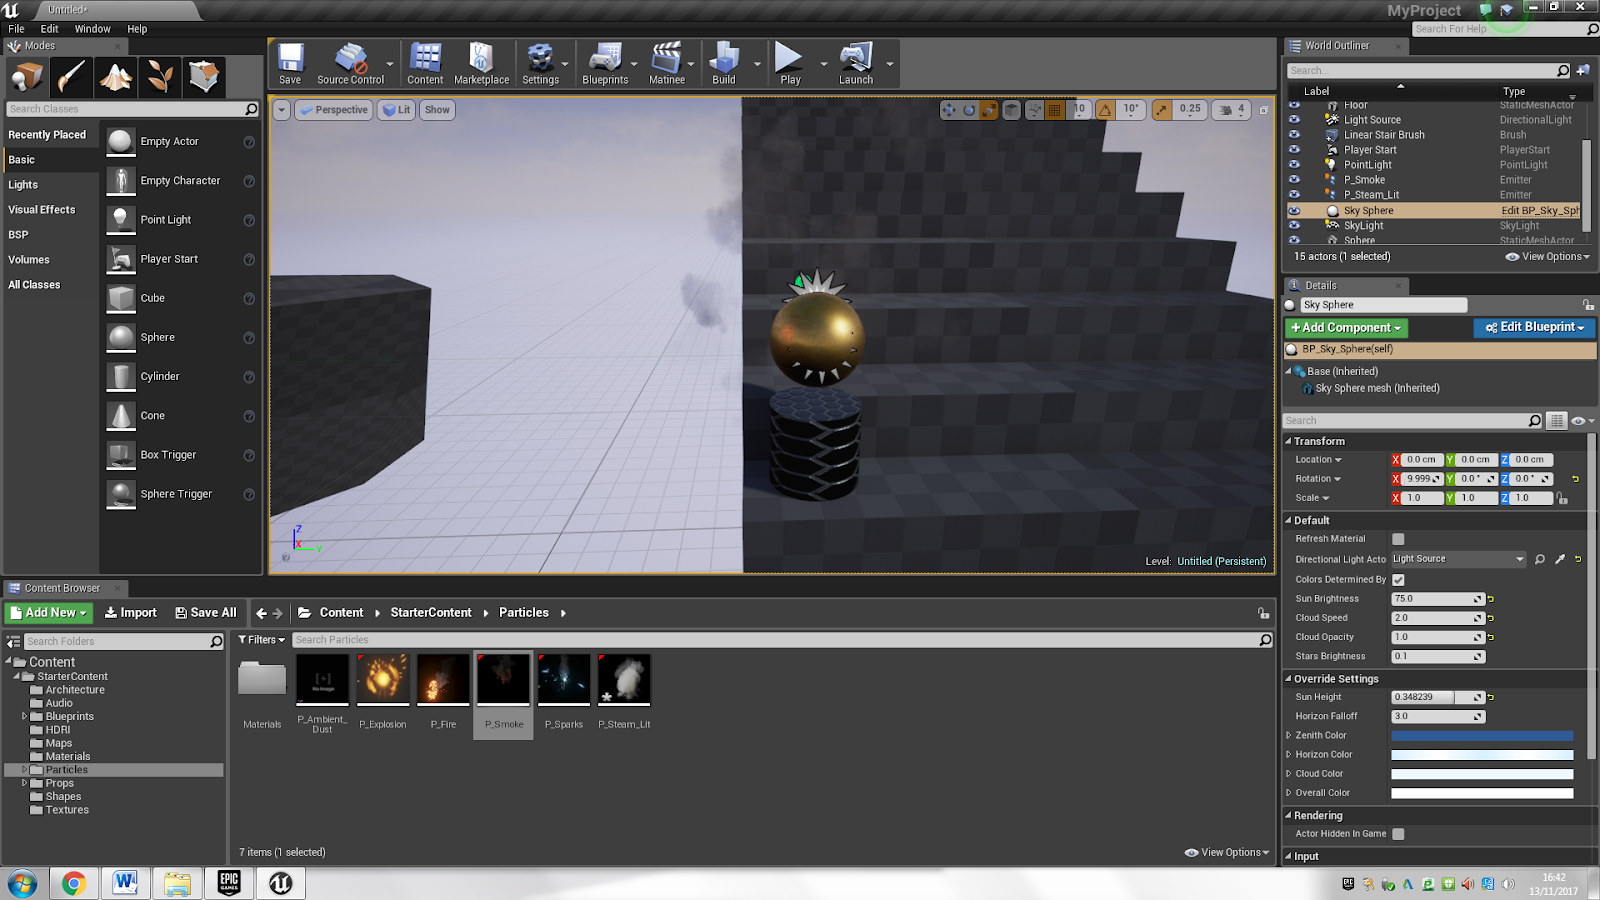
Task: Open the File menu
Action: point(16,29)
